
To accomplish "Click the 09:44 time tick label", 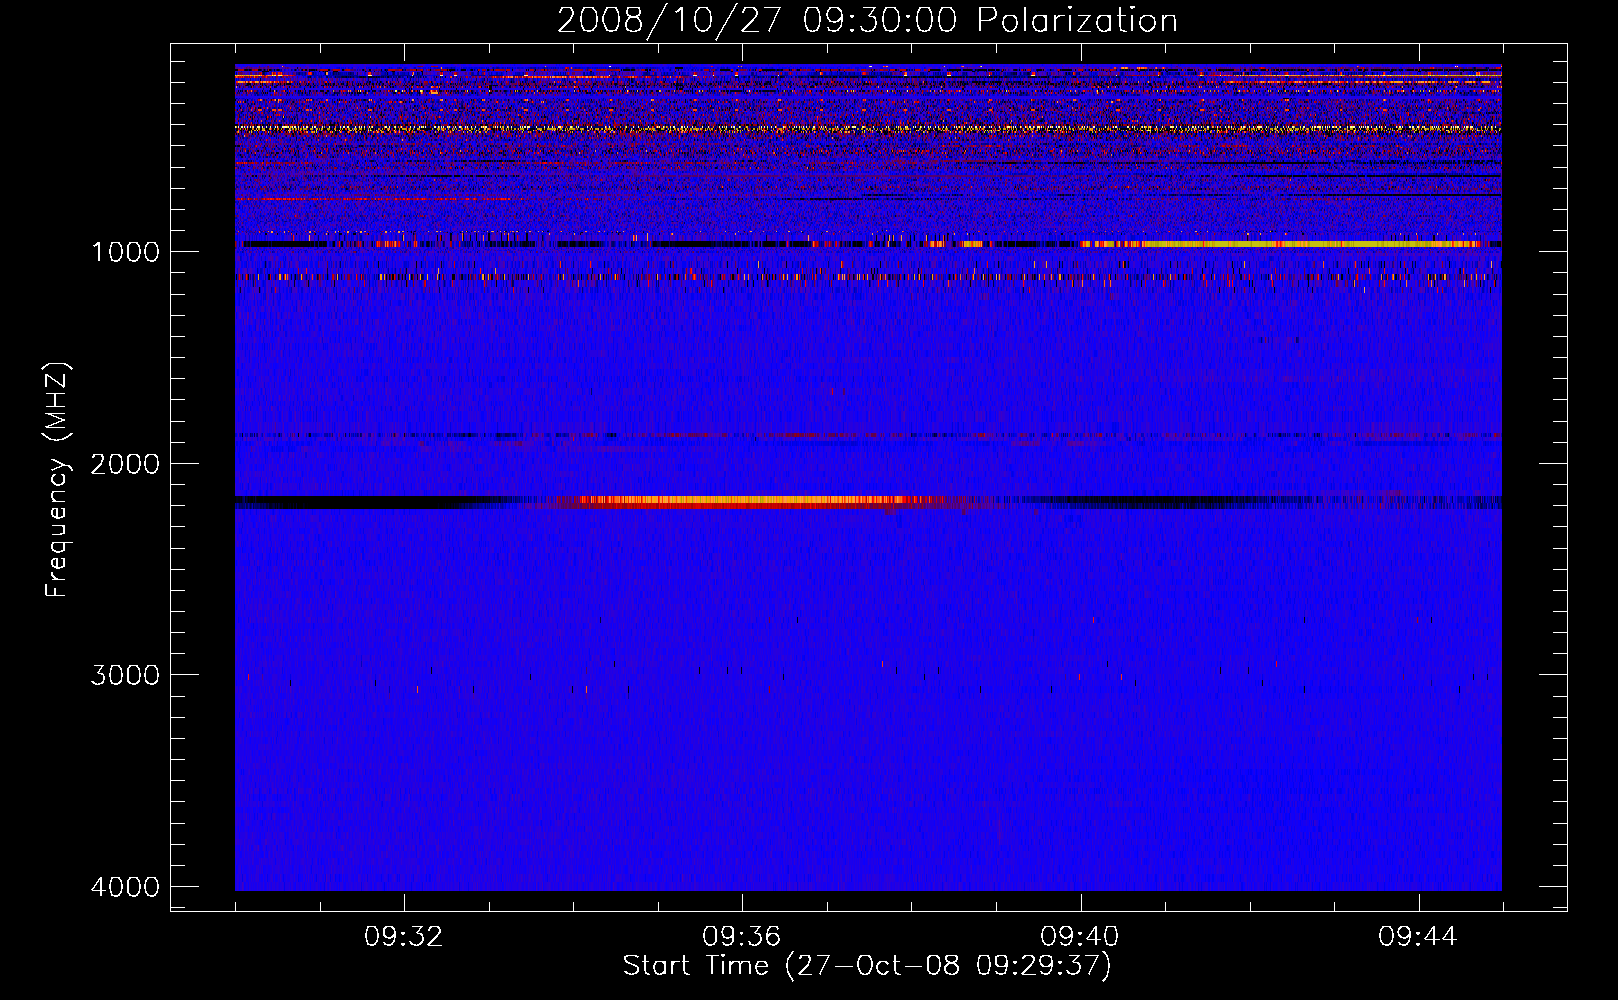I will coord(1418,937).
